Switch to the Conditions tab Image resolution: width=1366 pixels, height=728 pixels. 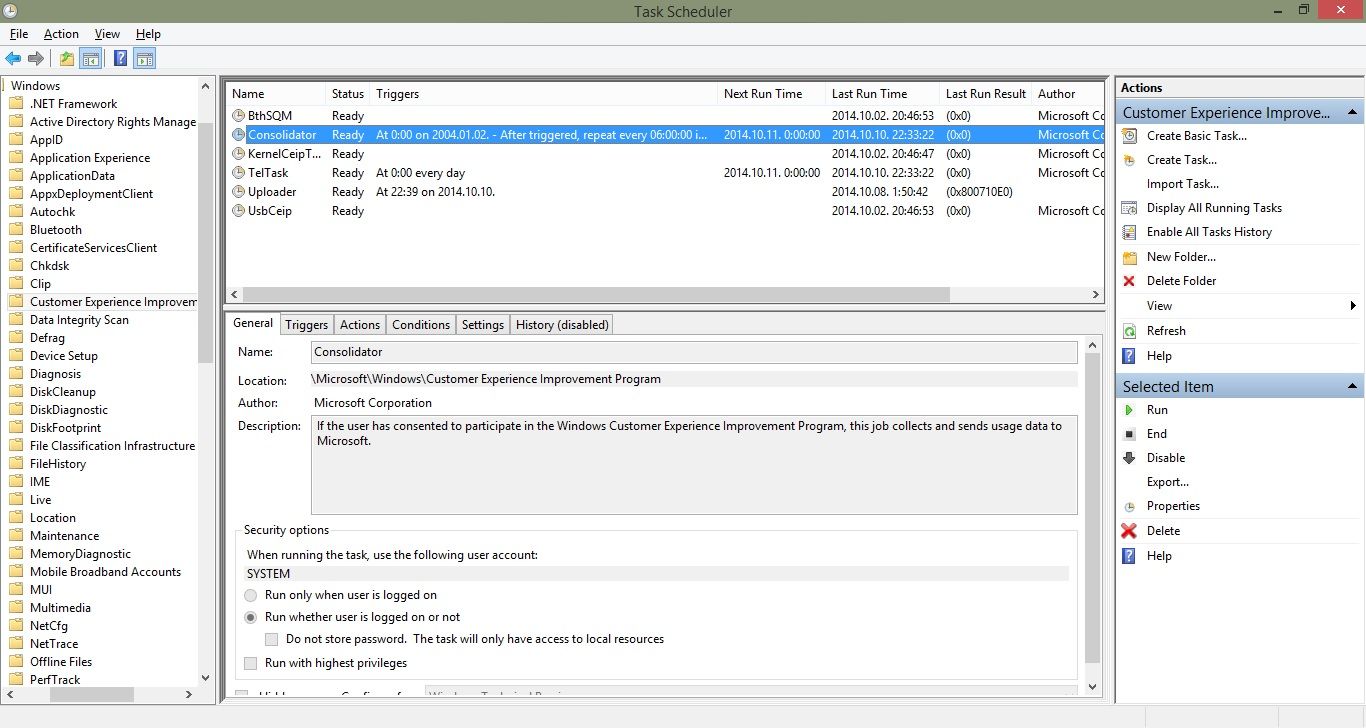coord(421,325)
